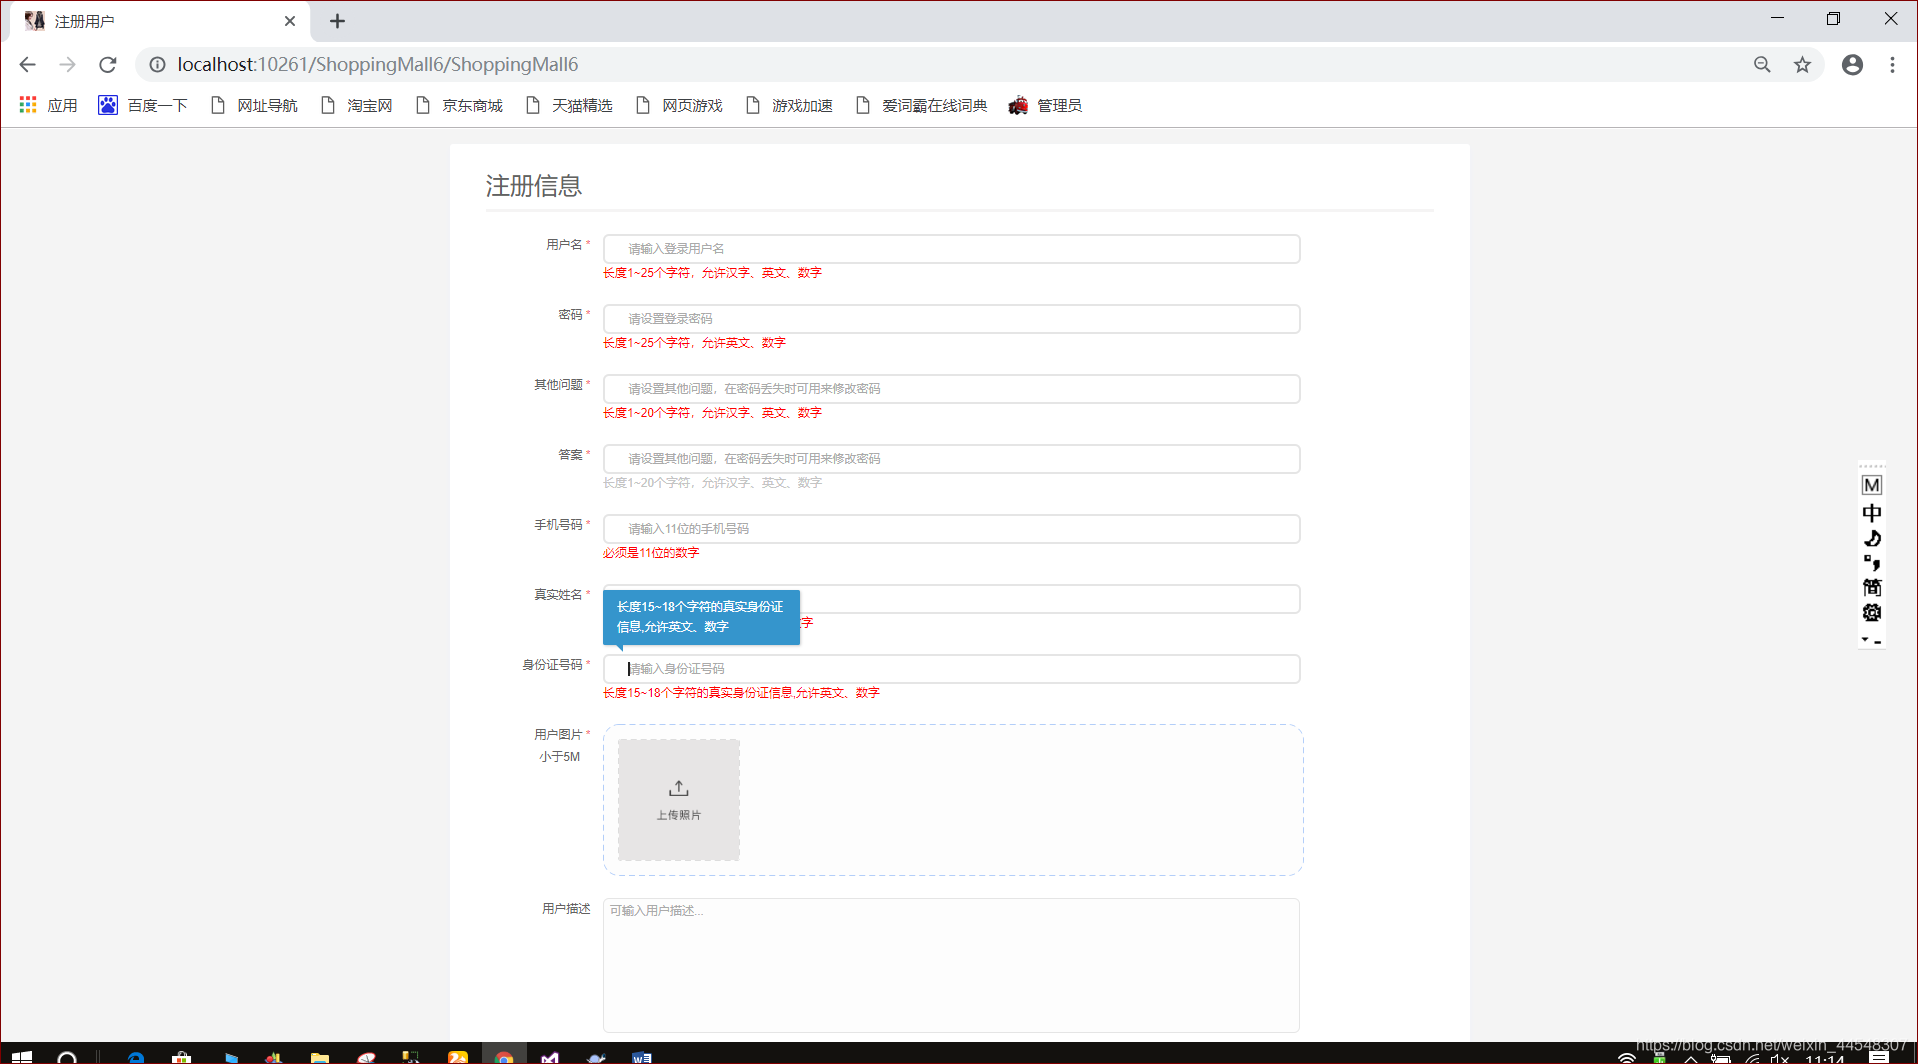The height and width of the screenshot is (1064, 1918).
Task: Click the browser forward arrow
Action: click(x=67, y=64)
